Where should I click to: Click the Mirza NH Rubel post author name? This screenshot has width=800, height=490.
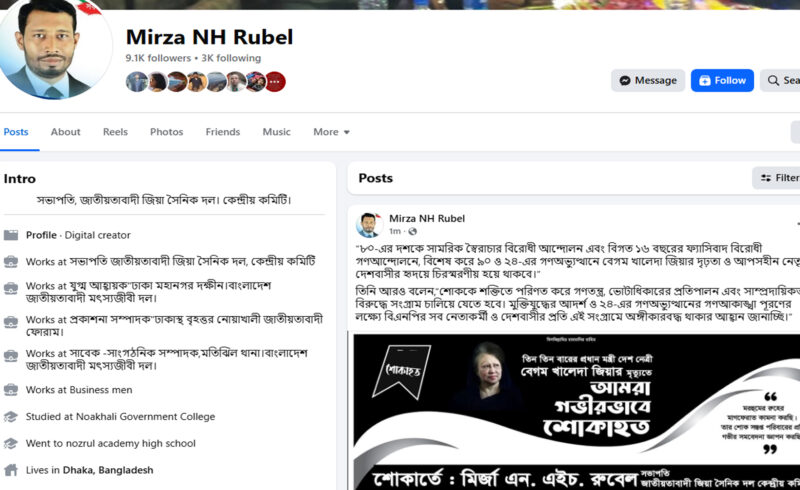pos(427,218)
